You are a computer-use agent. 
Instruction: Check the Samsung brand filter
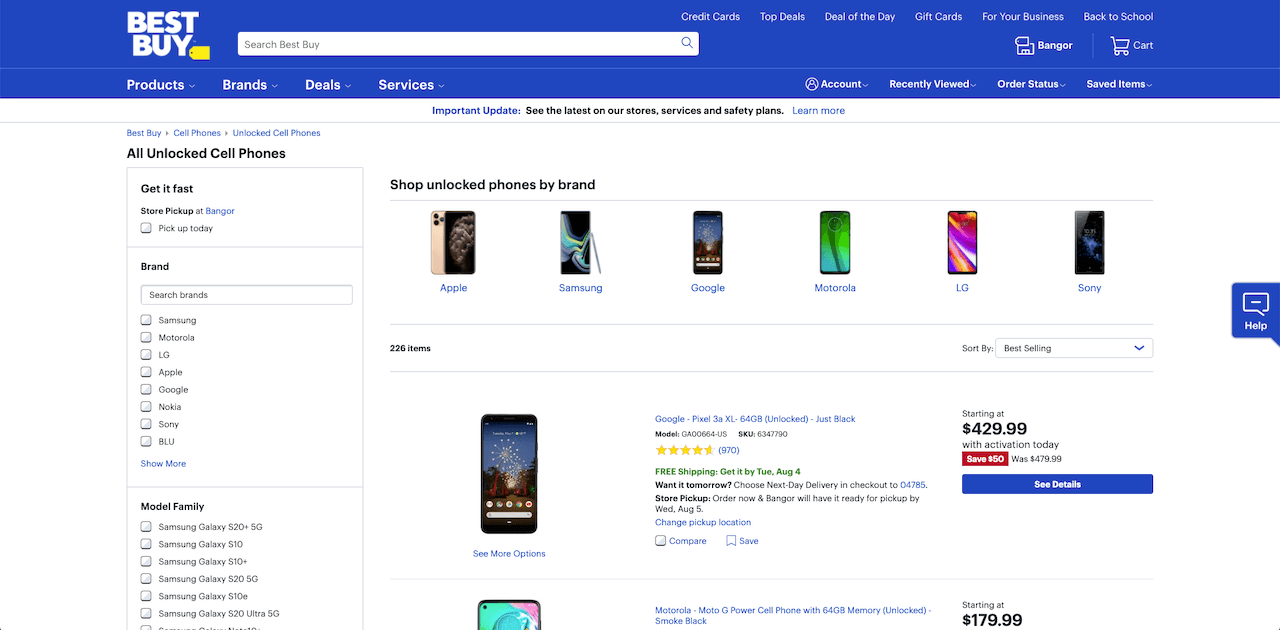[x=145, y=320]
